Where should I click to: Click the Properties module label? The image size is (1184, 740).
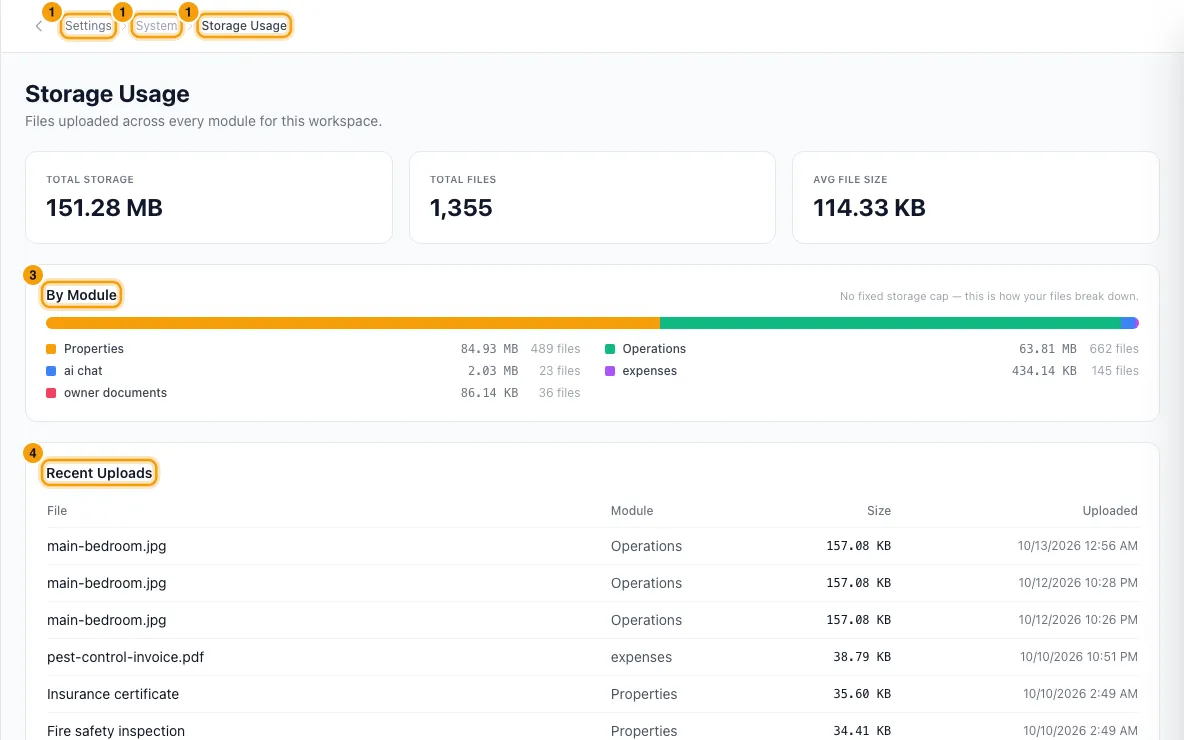click(94, 349)
